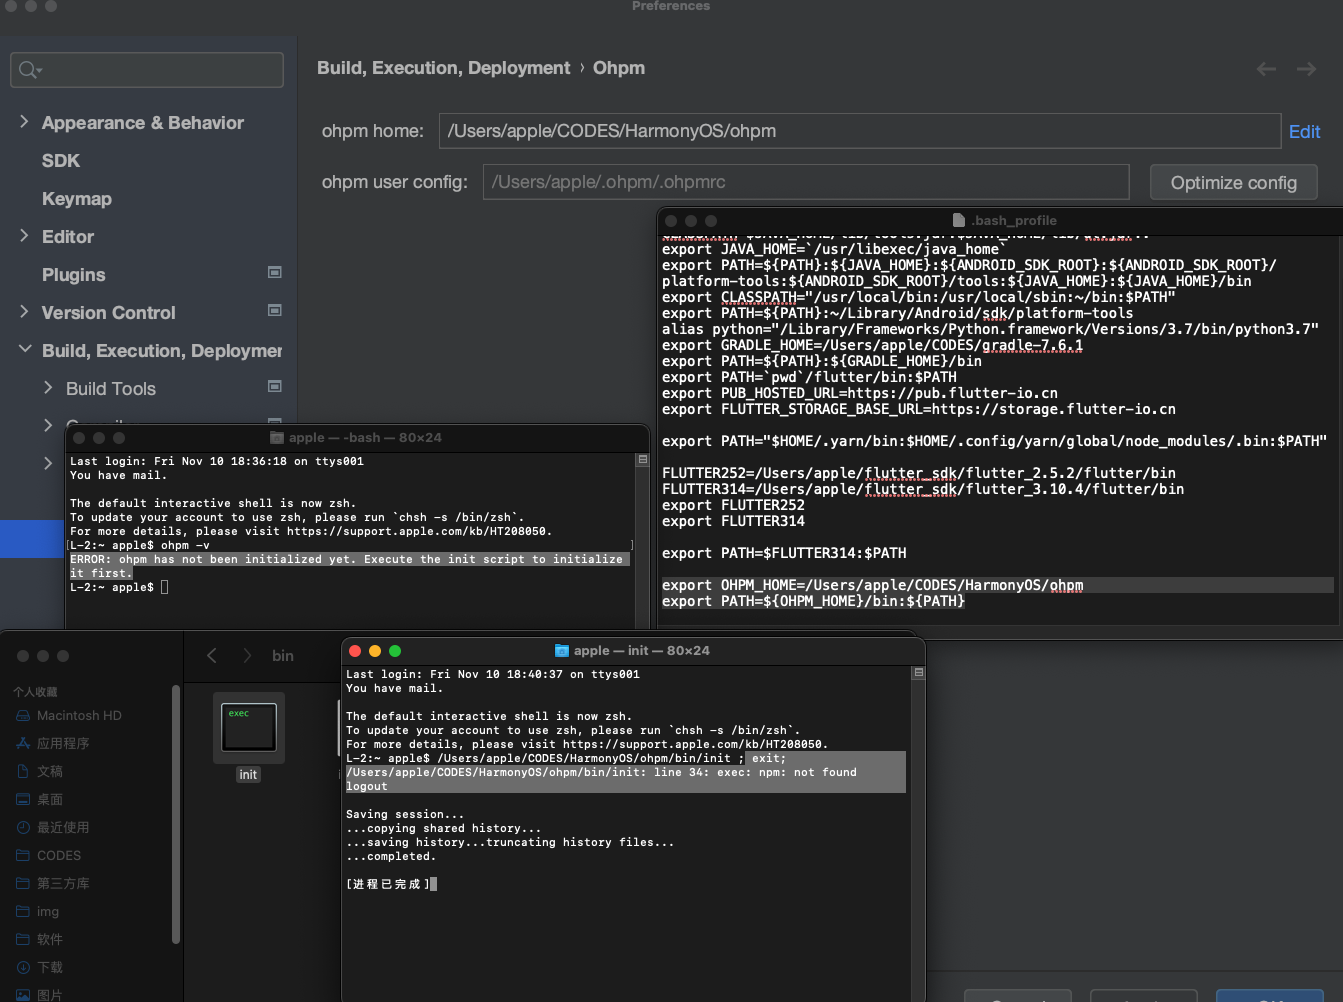
Task: Go back with the Preferences left arrow
Action: click(x=1266, y=69)
